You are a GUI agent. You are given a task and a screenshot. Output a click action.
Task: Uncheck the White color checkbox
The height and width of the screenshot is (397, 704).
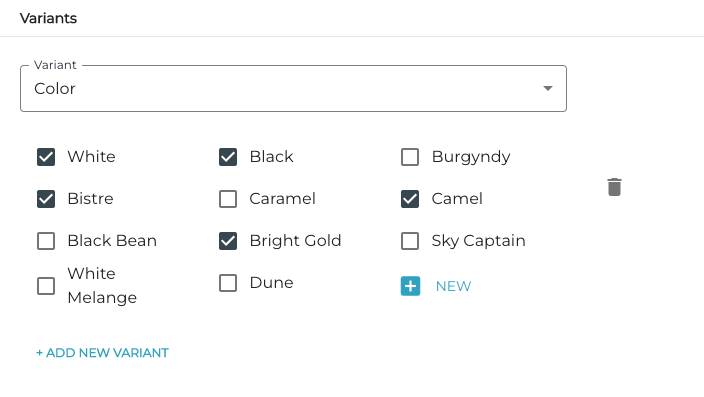pos(46,157)
